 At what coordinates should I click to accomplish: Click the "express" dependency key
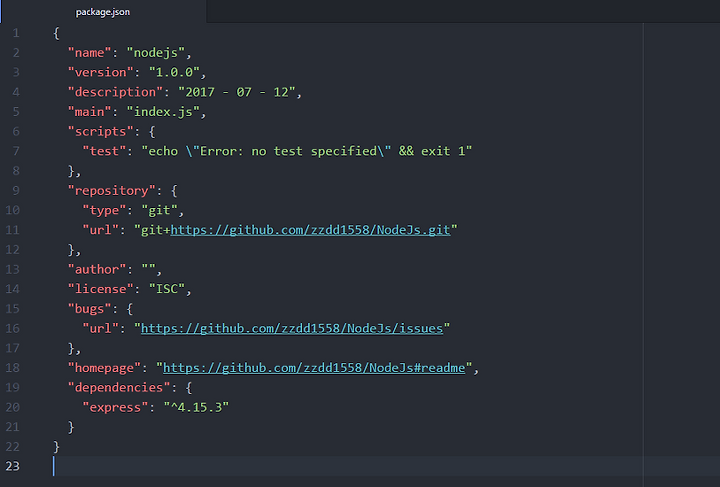click(115, 408)
